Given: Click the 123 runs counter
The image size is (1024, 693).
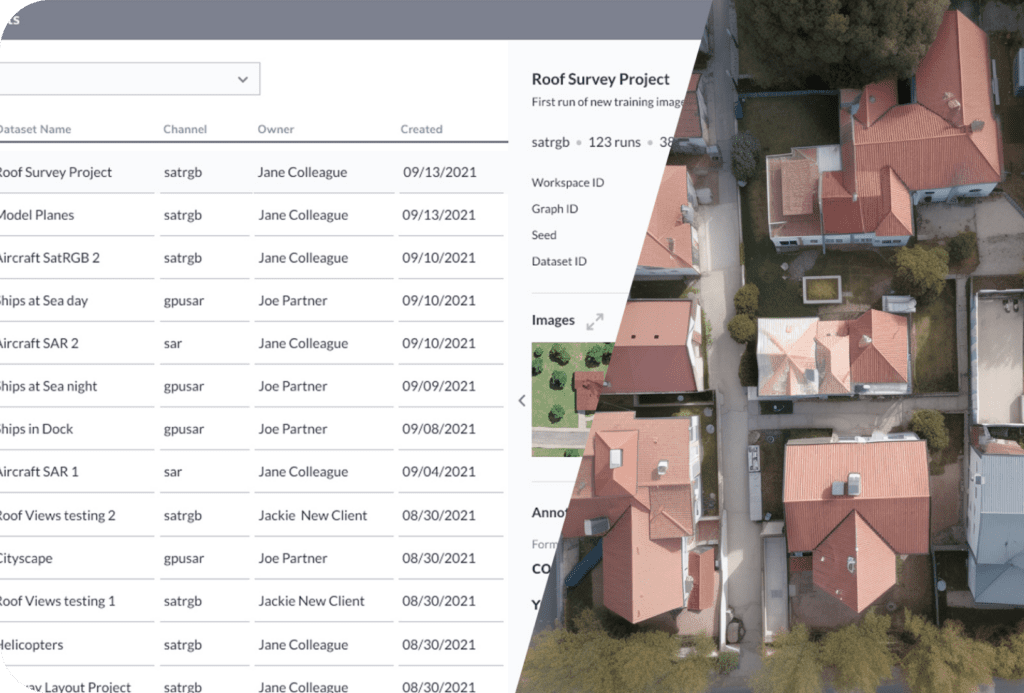Looking at the screenshot, I should point(614,141).
